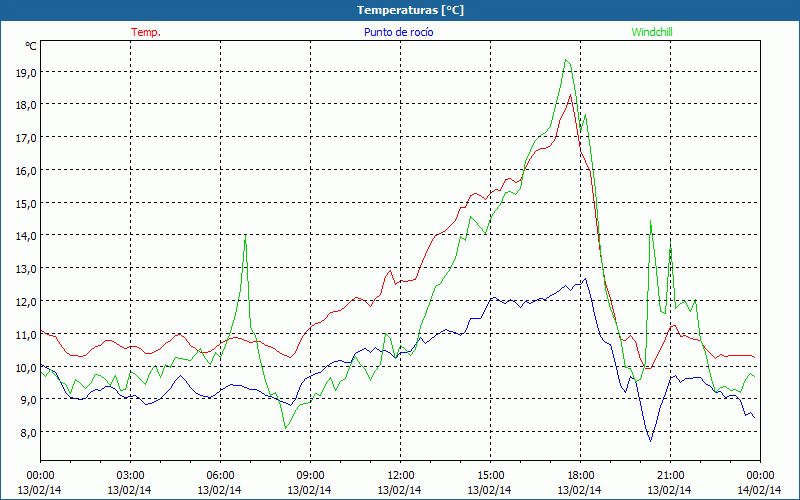The image size is (800, 500).
Task: Click the blue dew point minimum below 8,0
Action: (x=651, y=441)
